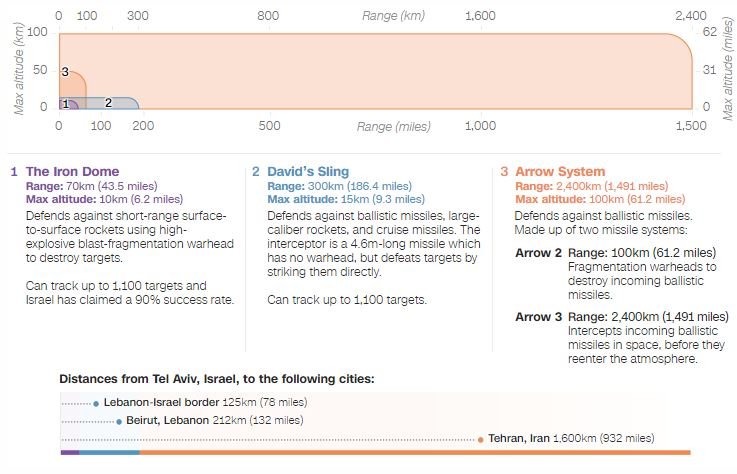Click the orange Tehran, Iran dot marker
Screen dimensions: 737x474
[481, 439]
